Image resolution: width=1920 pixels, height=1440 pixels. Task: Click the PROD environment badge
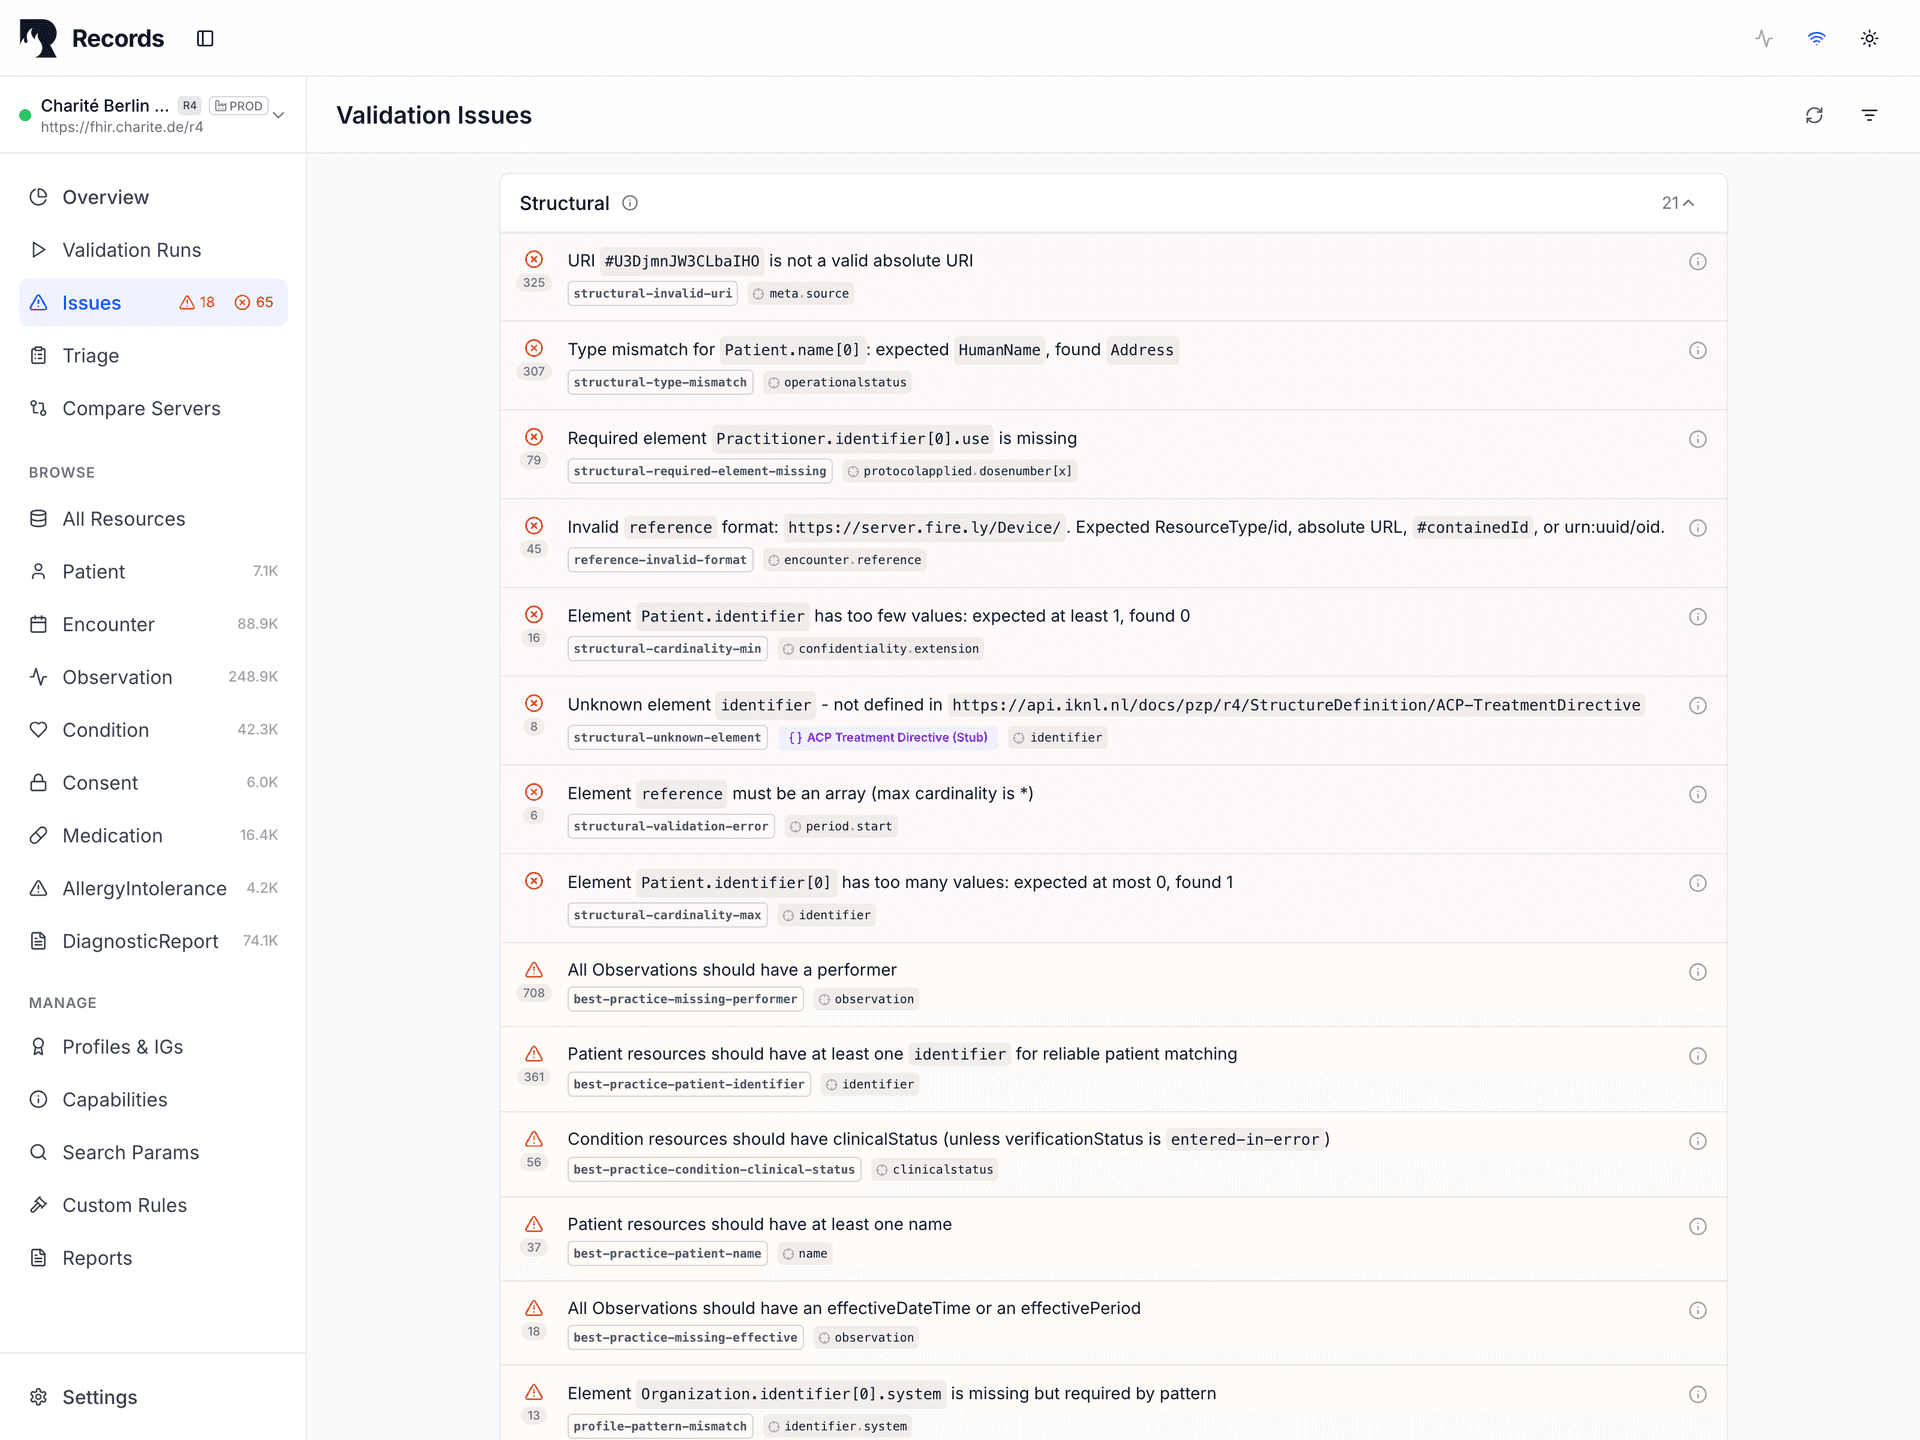[238, 106]
